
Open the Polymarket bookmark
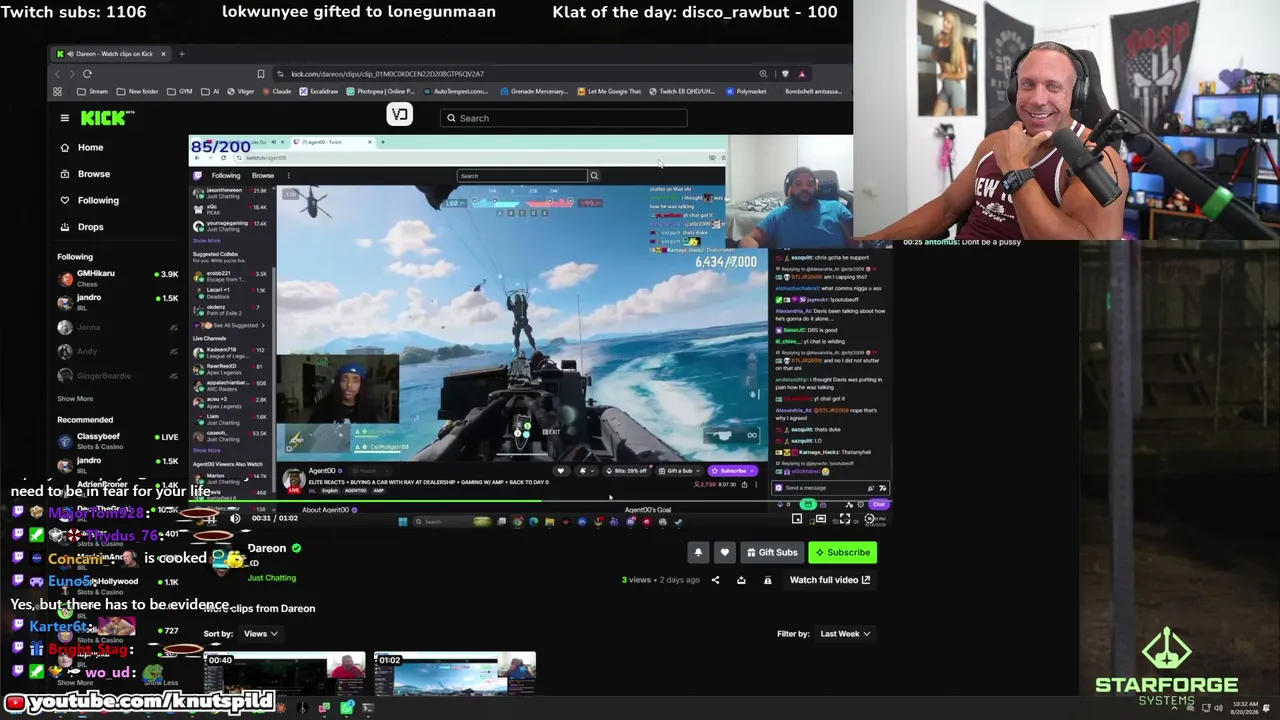pos(747,92)
